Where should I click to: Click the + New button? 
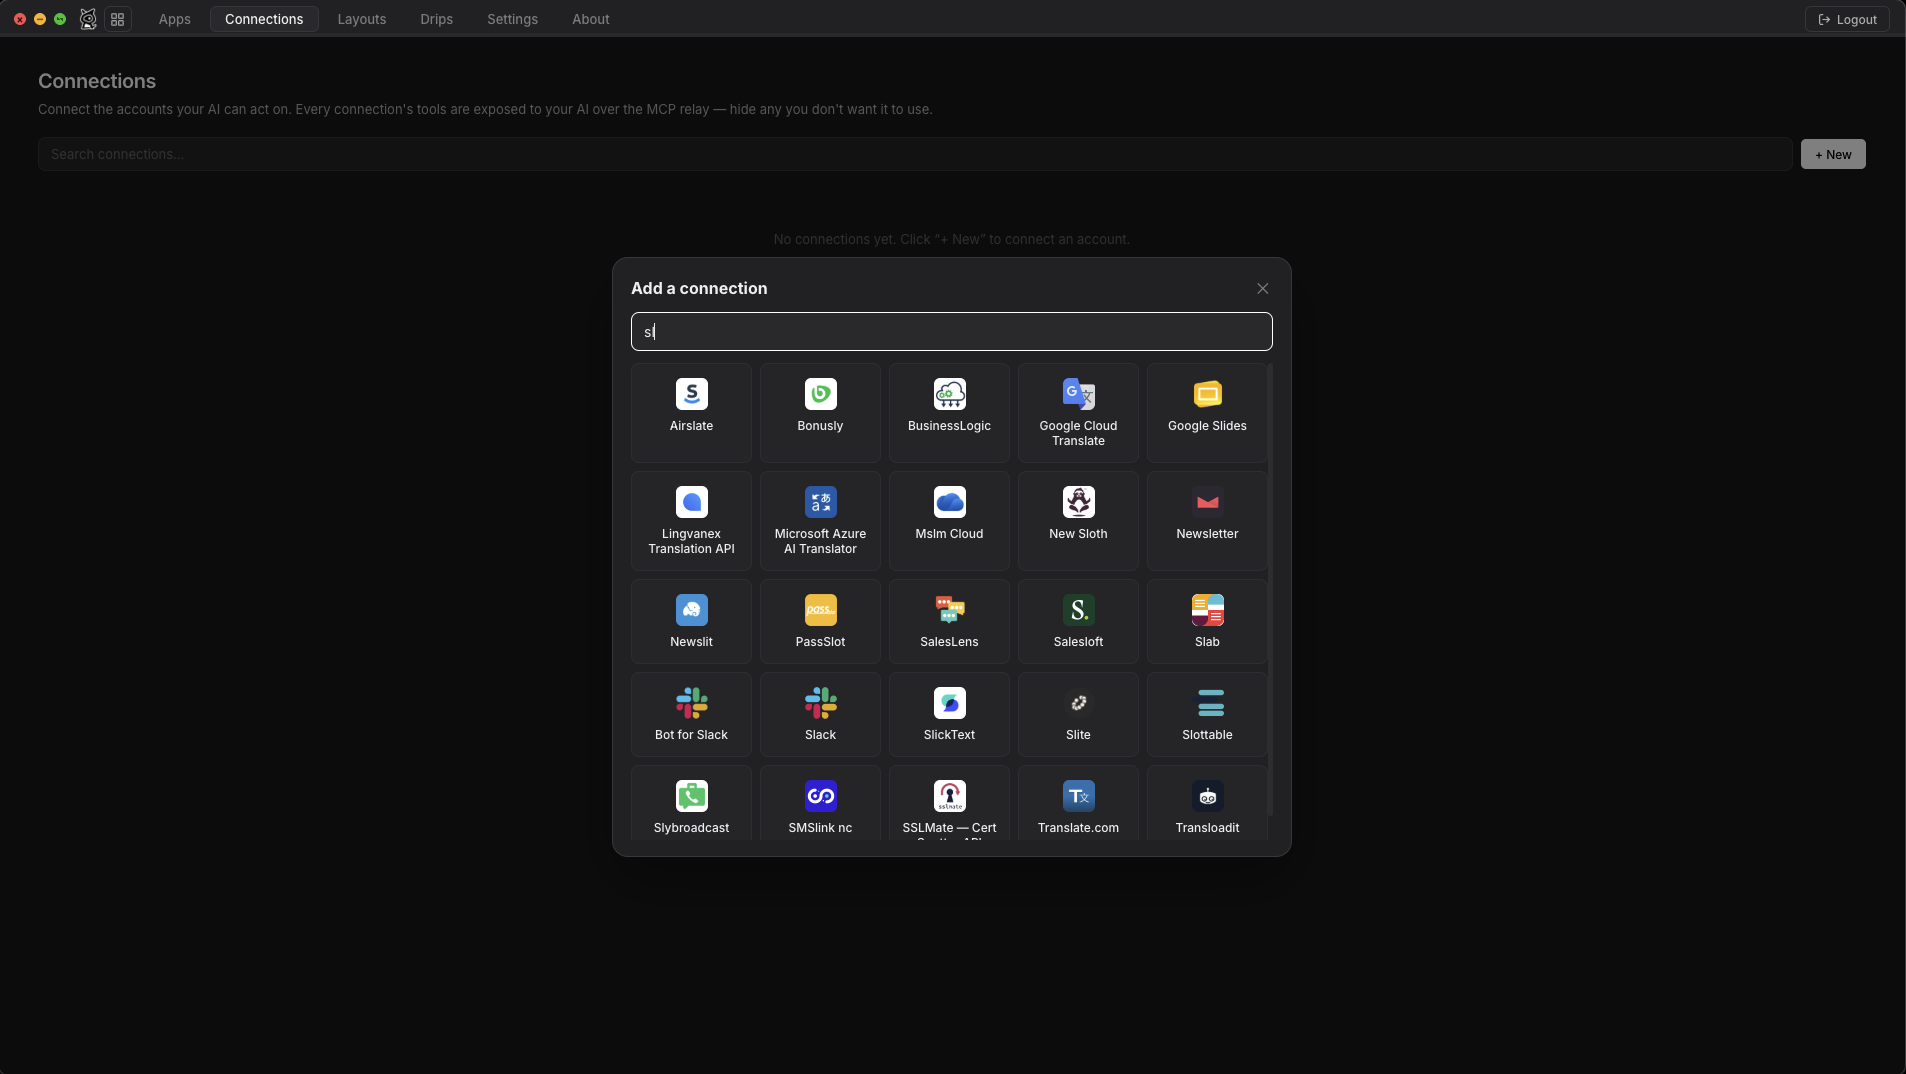pos(1832,154)
